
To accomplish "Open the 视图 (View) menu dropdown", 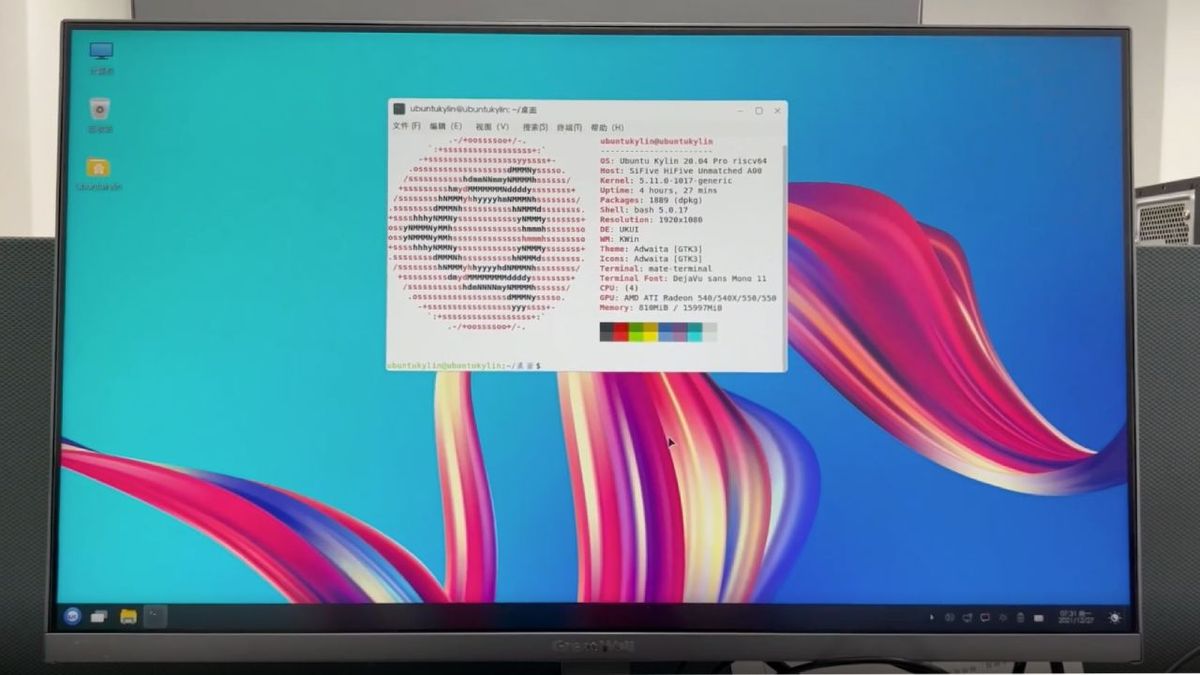I will coord(490,127).
